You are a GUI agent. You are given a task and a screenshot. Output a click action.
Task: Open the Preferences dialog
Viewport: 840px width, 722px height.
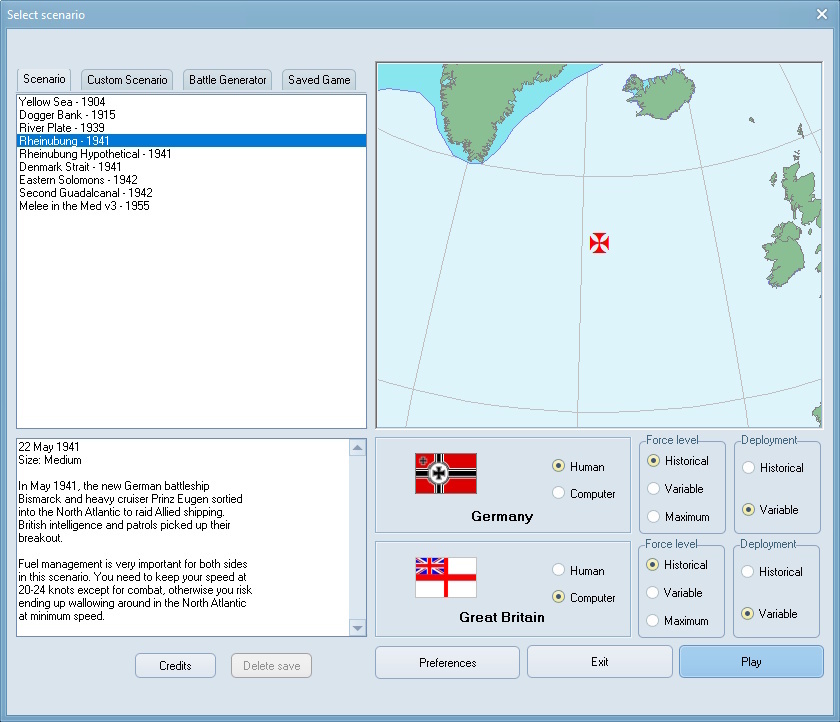(447, 663)
